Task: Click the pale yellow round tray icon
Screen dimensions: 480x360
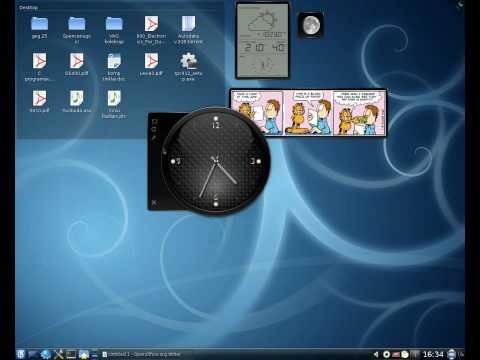Action: coord(405,354)
